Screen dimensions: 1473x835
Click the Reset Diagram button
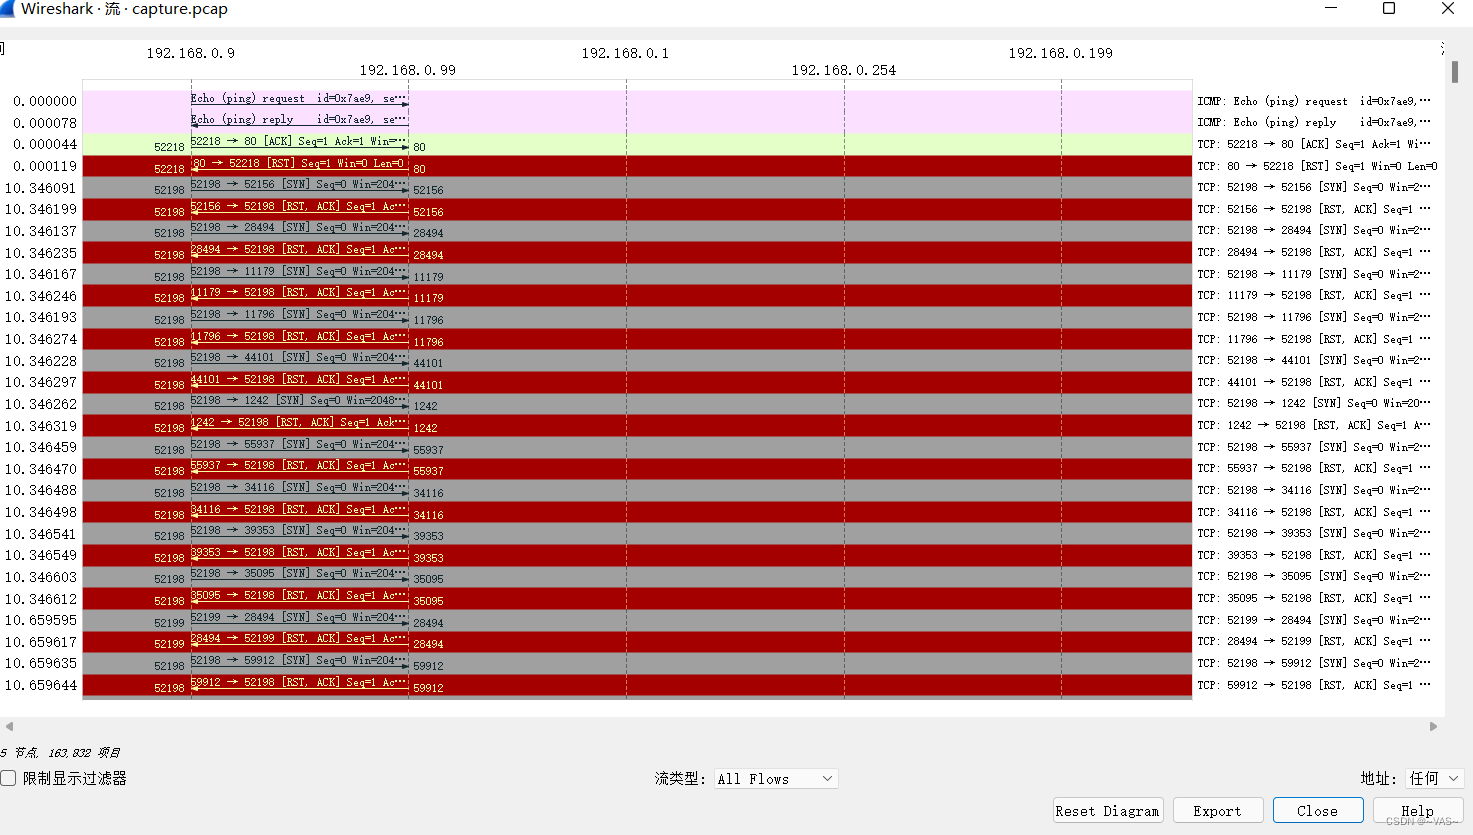(1107, 811)
